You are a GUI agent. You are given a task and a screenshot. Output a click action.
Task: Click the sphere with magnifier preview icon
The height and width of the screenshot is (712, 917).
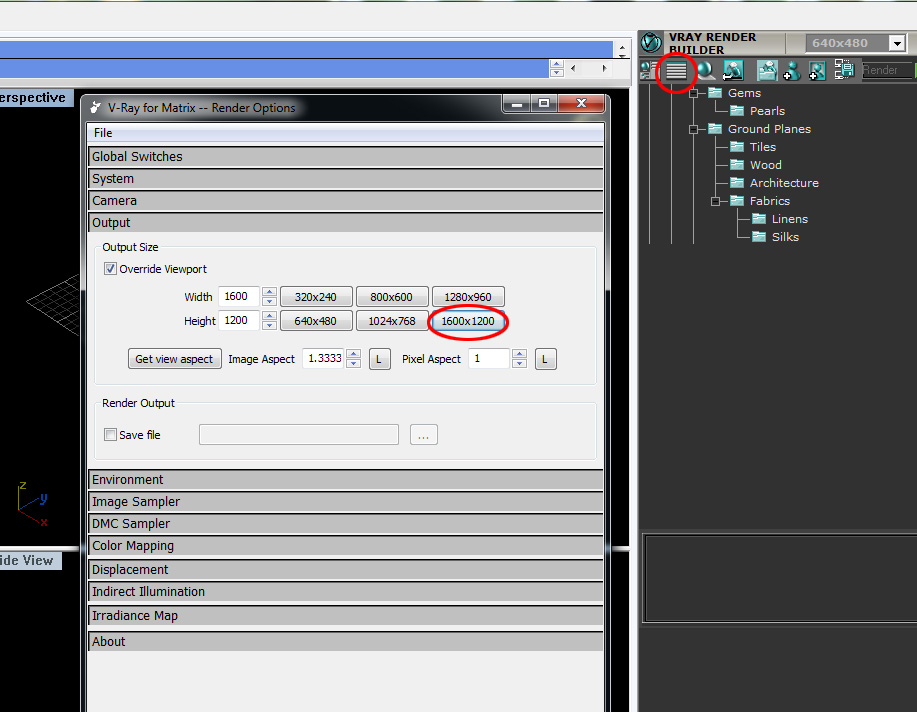click(x=706, y=70)
